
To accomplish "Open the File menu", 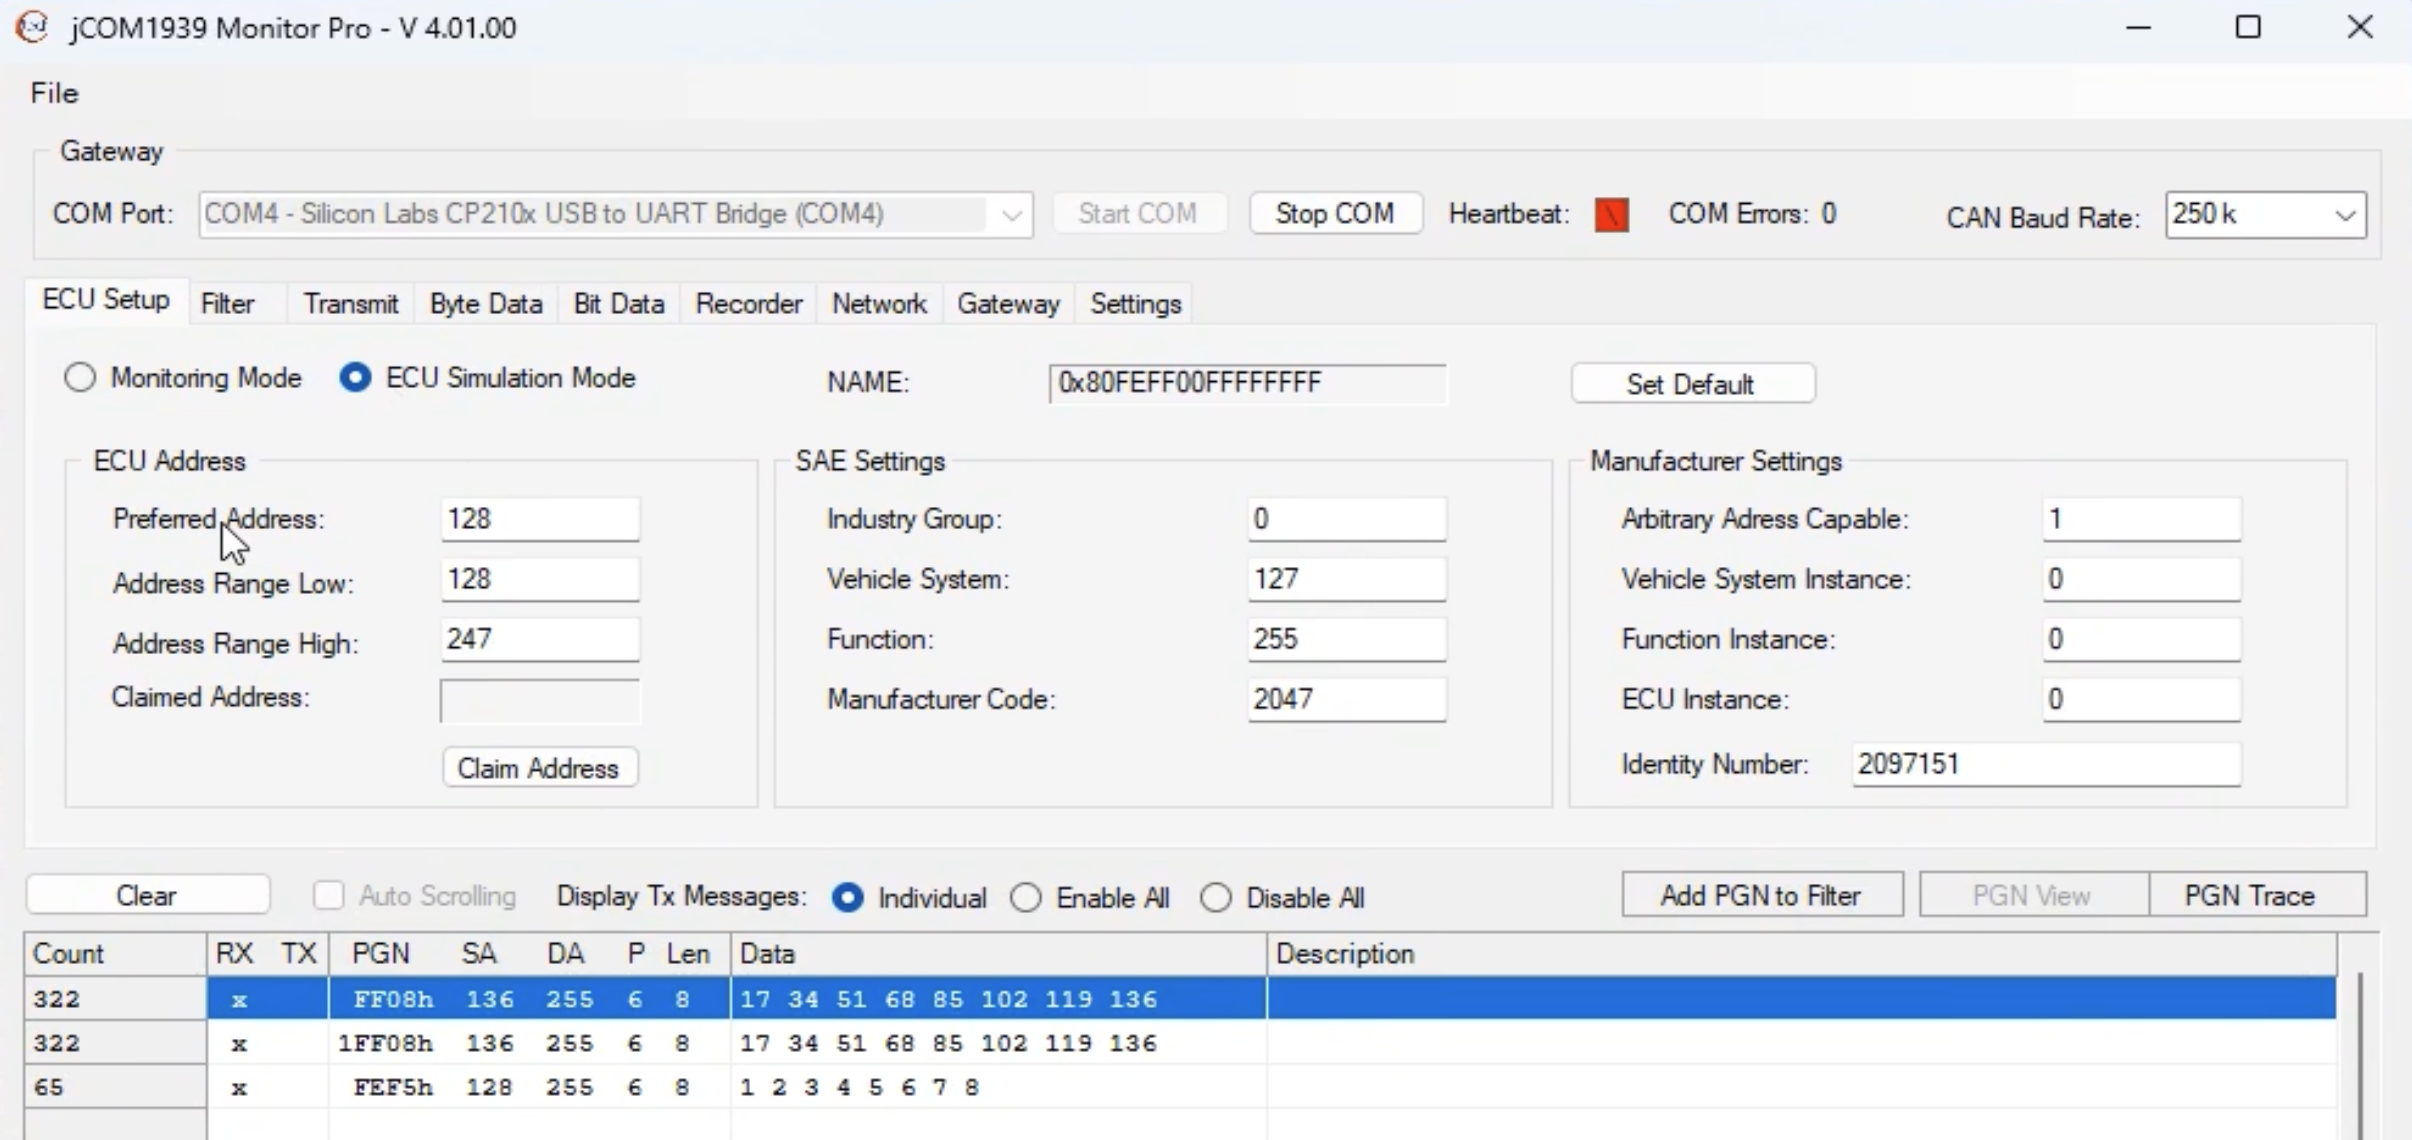I will pyautogui.click(x=54, y=93).
